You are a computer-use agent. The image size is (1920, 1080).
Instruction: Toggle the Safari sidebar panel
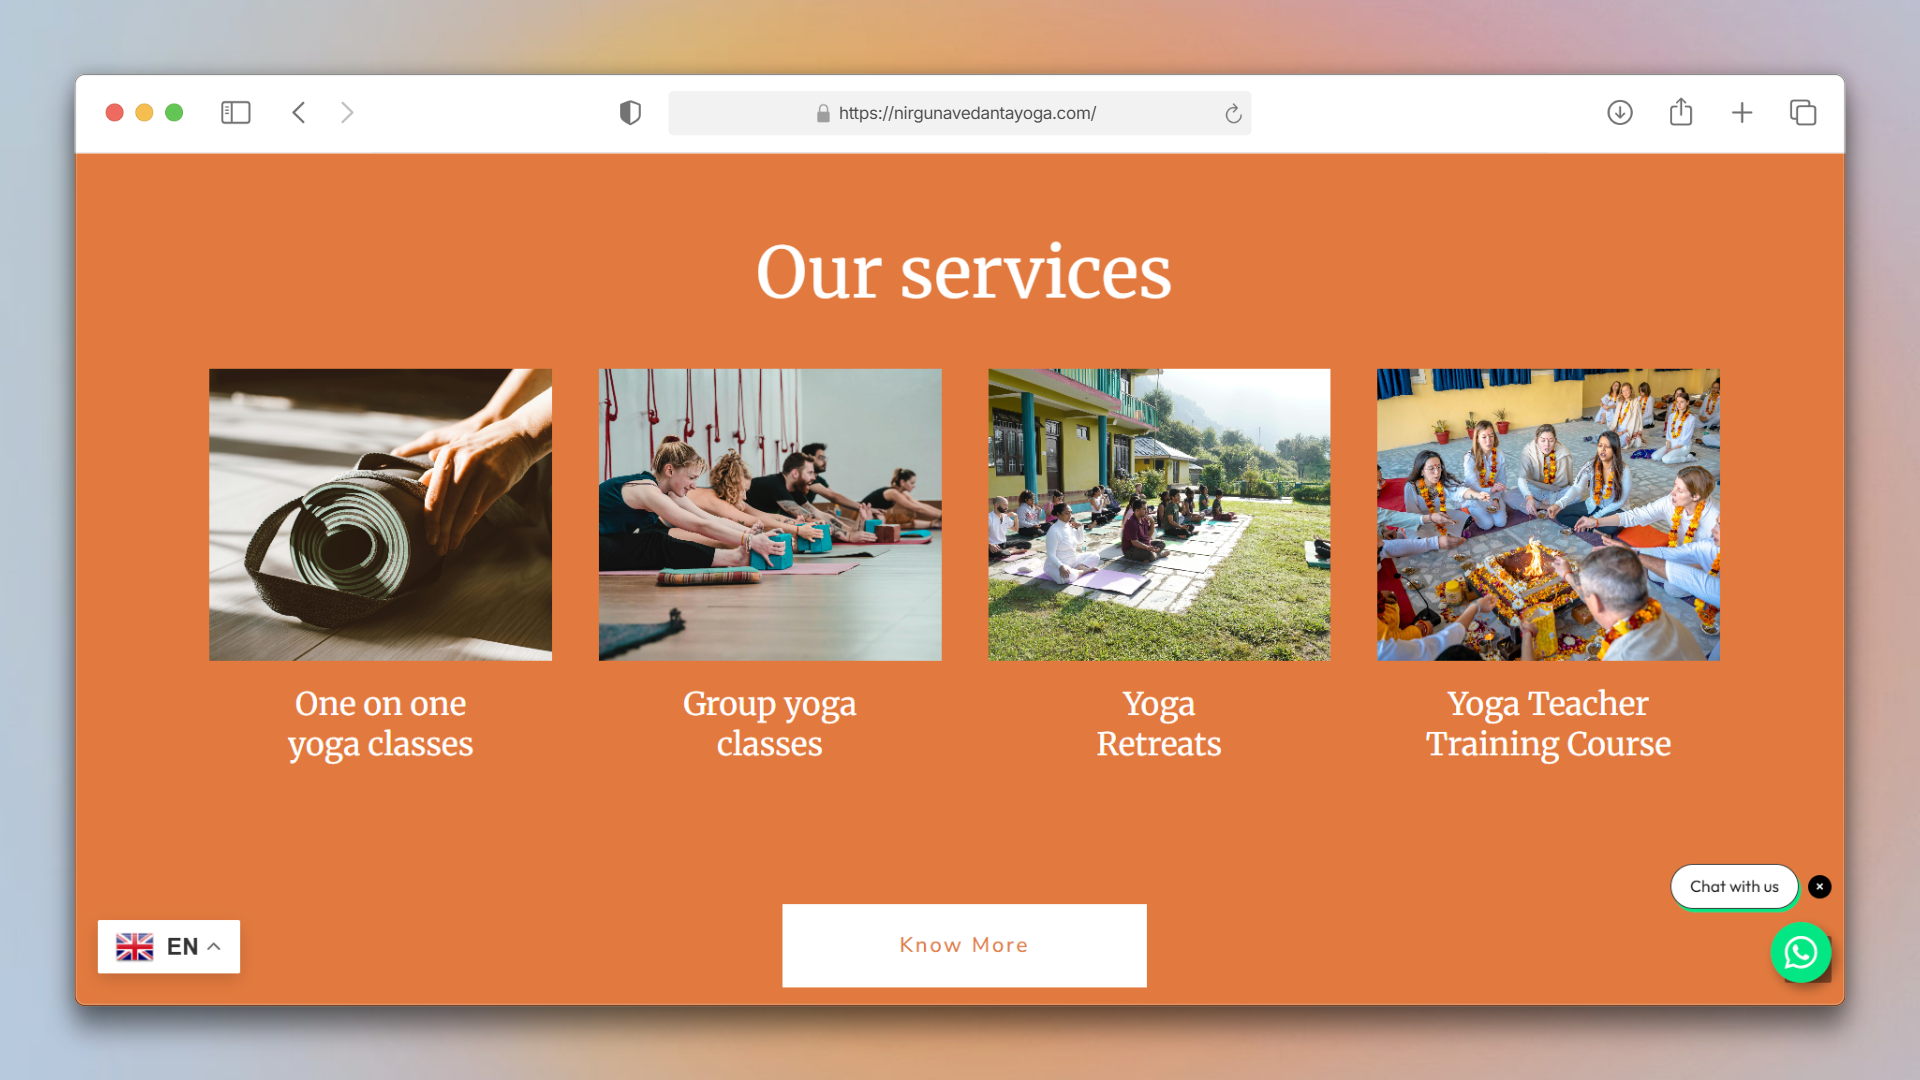click(236, 113)
